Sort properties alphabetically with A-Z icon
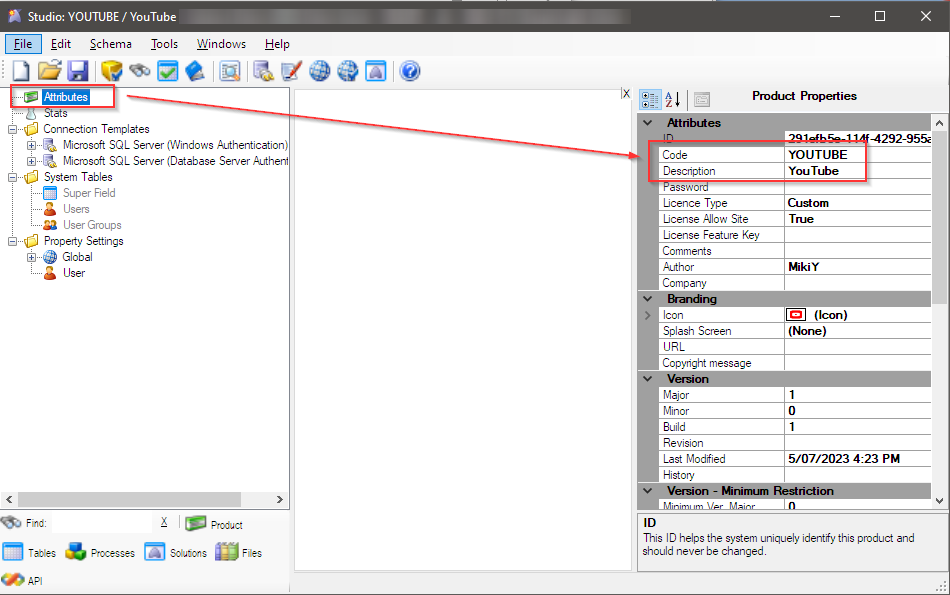 [x=673, y=99]
